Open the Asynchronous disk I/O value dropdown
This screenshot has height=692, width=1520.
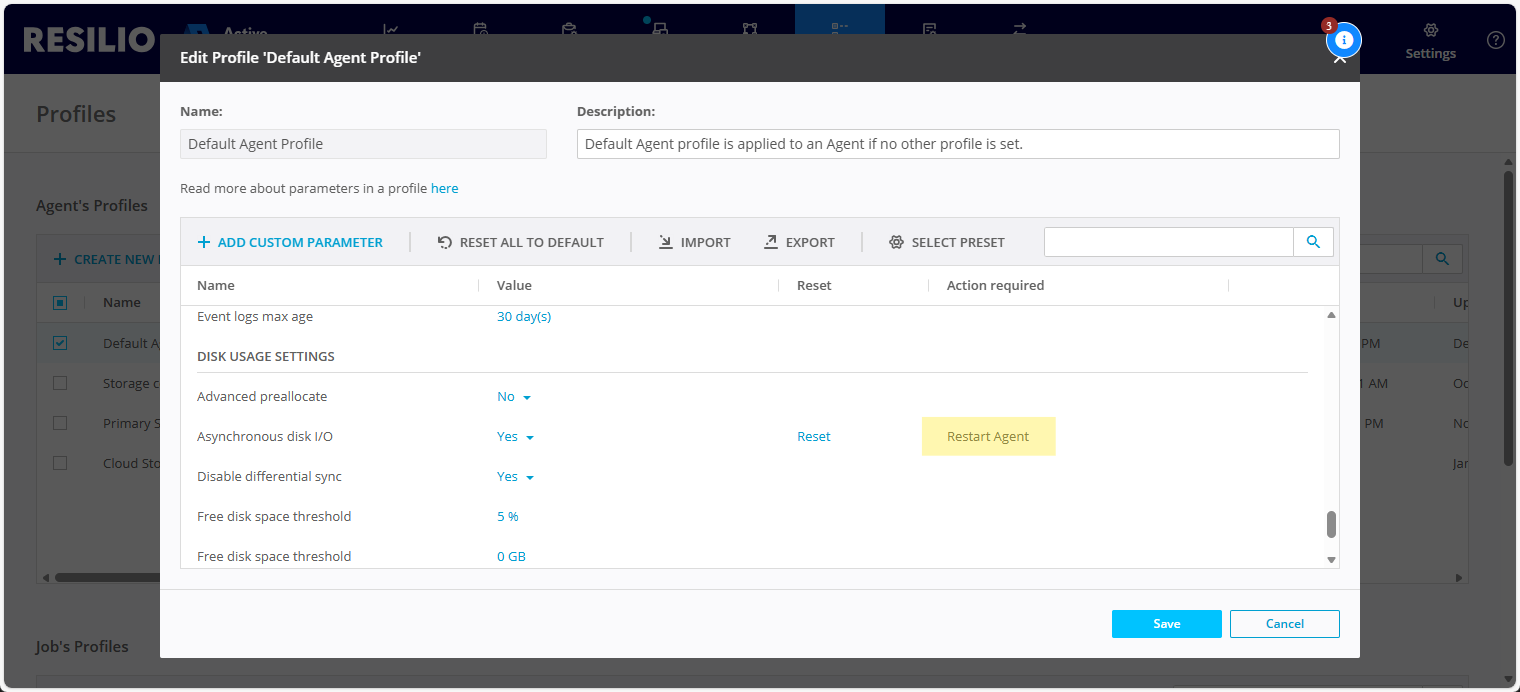pos(516,437)
